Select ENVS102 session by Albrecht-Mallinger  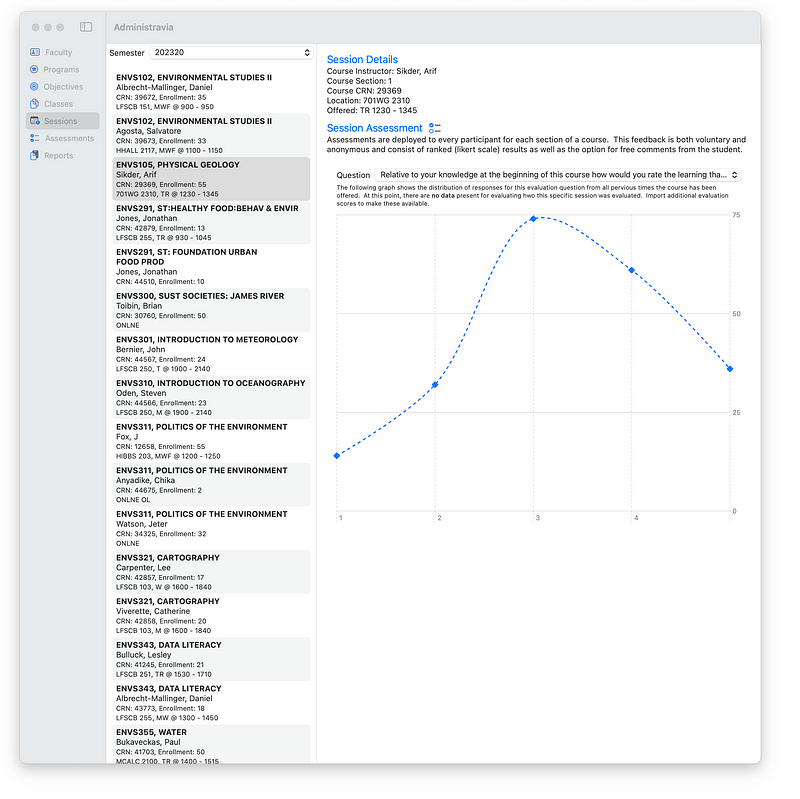(211, 92)
